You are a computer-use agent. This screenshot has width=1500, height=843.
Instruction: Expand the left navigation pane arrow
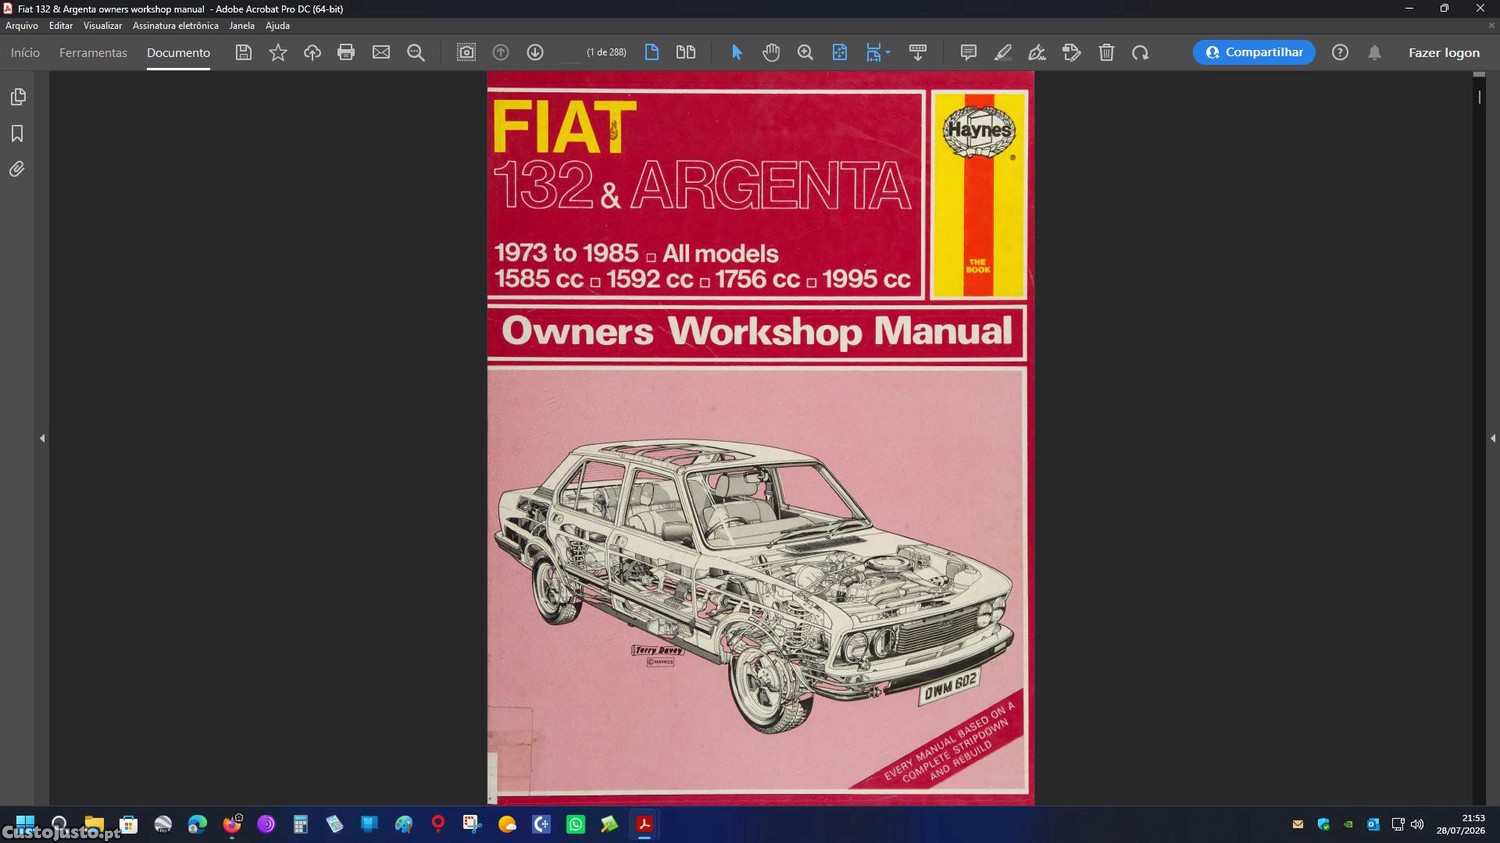[x=42, y=438]
